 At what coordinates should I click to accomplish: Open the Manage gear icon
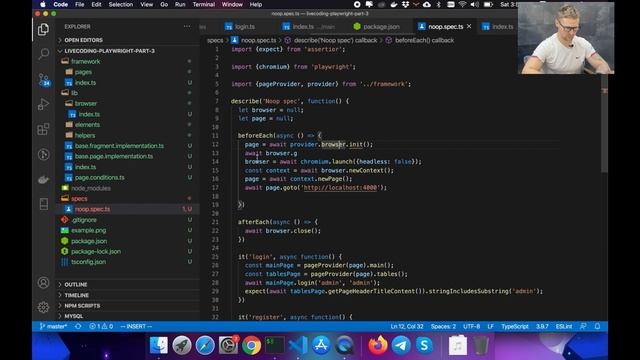click(43, 307)
